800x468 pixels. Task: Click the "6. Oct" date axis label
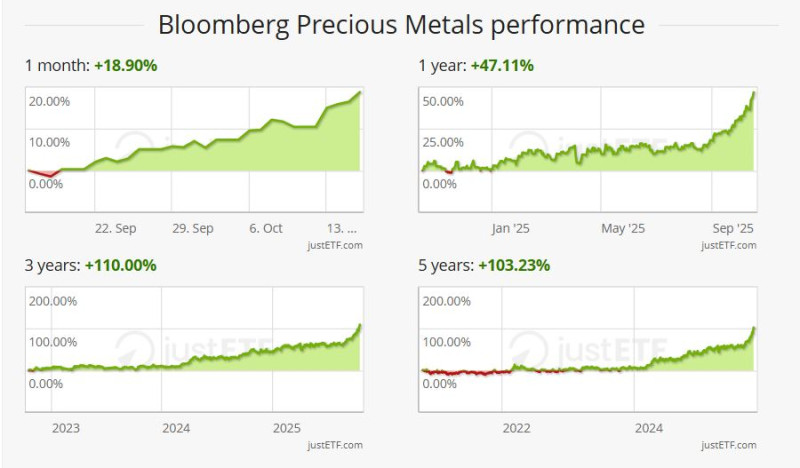click(x=266, y=228)
